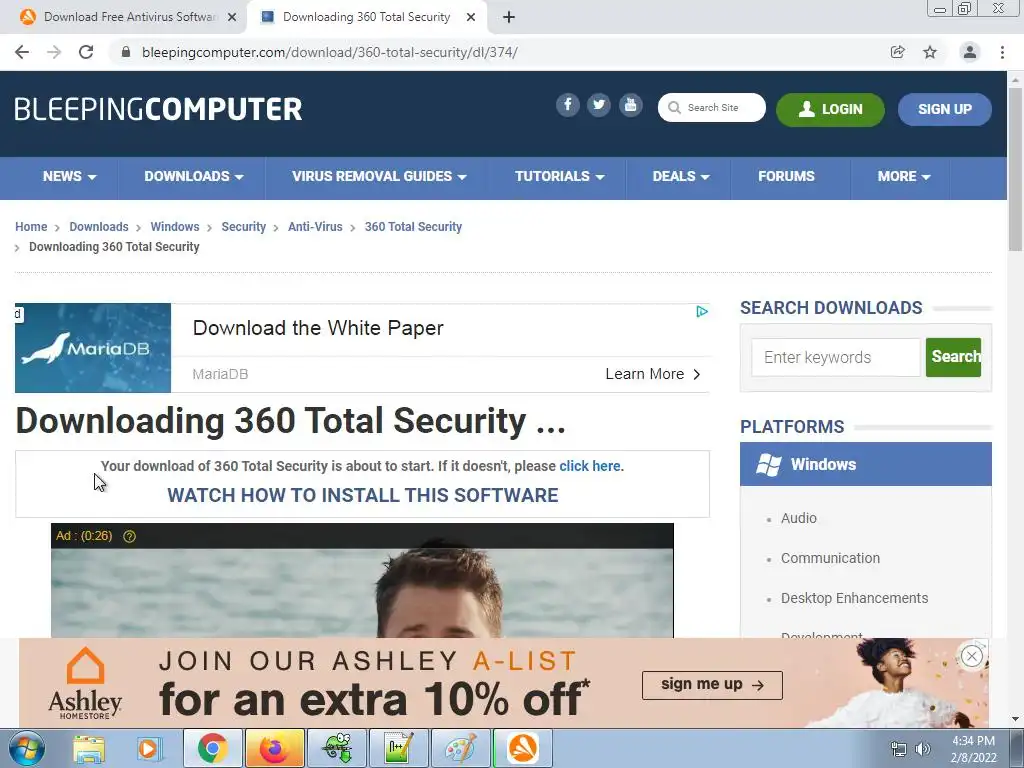
Task: Click the 'click here' download link
Action: point(590,466)
